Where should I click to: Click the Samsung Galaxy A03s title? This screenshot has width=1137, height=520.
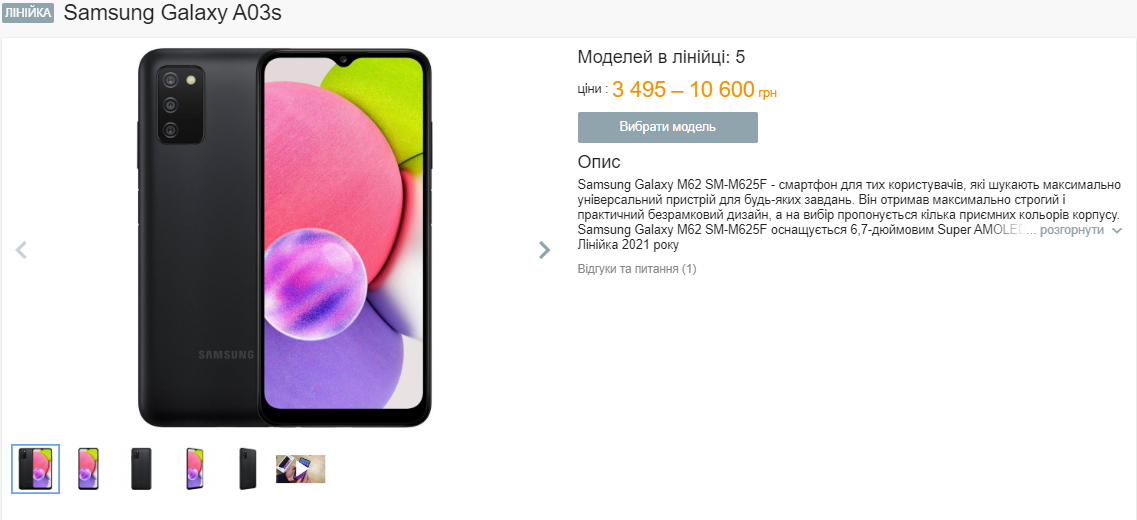pos(173,14)
